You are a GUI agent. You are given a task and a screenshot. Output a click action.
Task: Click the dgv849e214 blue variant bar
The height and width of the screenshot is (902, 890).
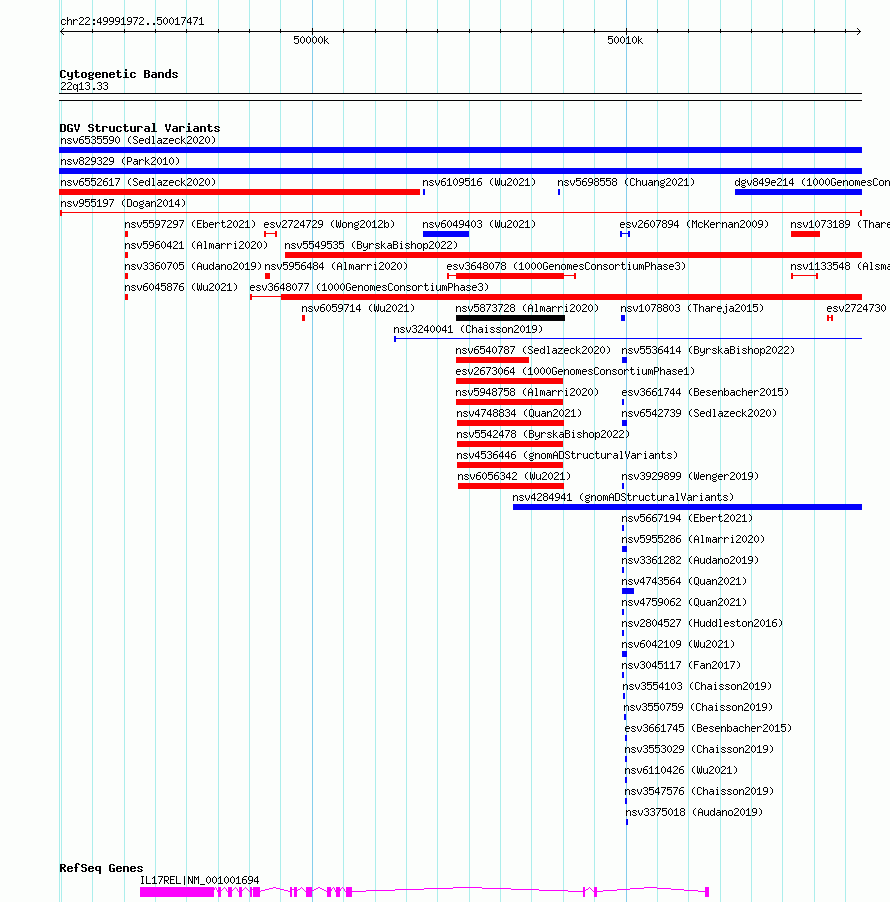[x=798, y=192]
